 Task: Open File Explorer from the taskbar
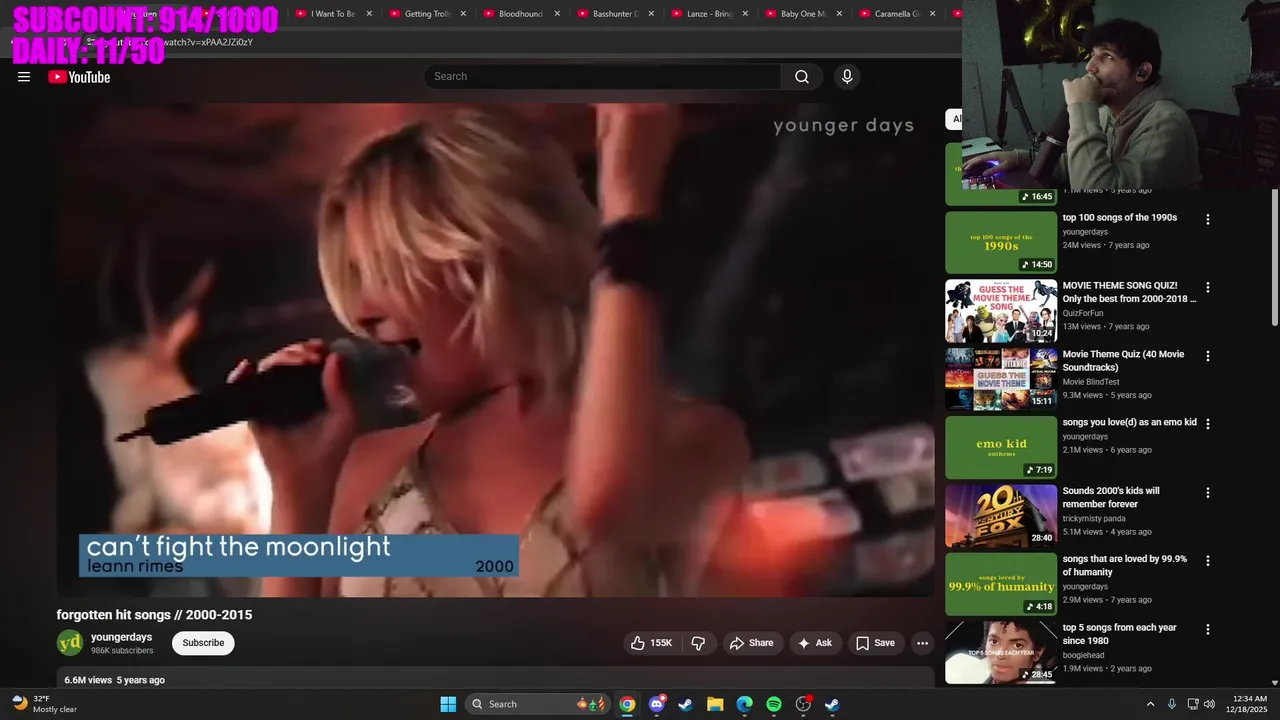[715, 704]
